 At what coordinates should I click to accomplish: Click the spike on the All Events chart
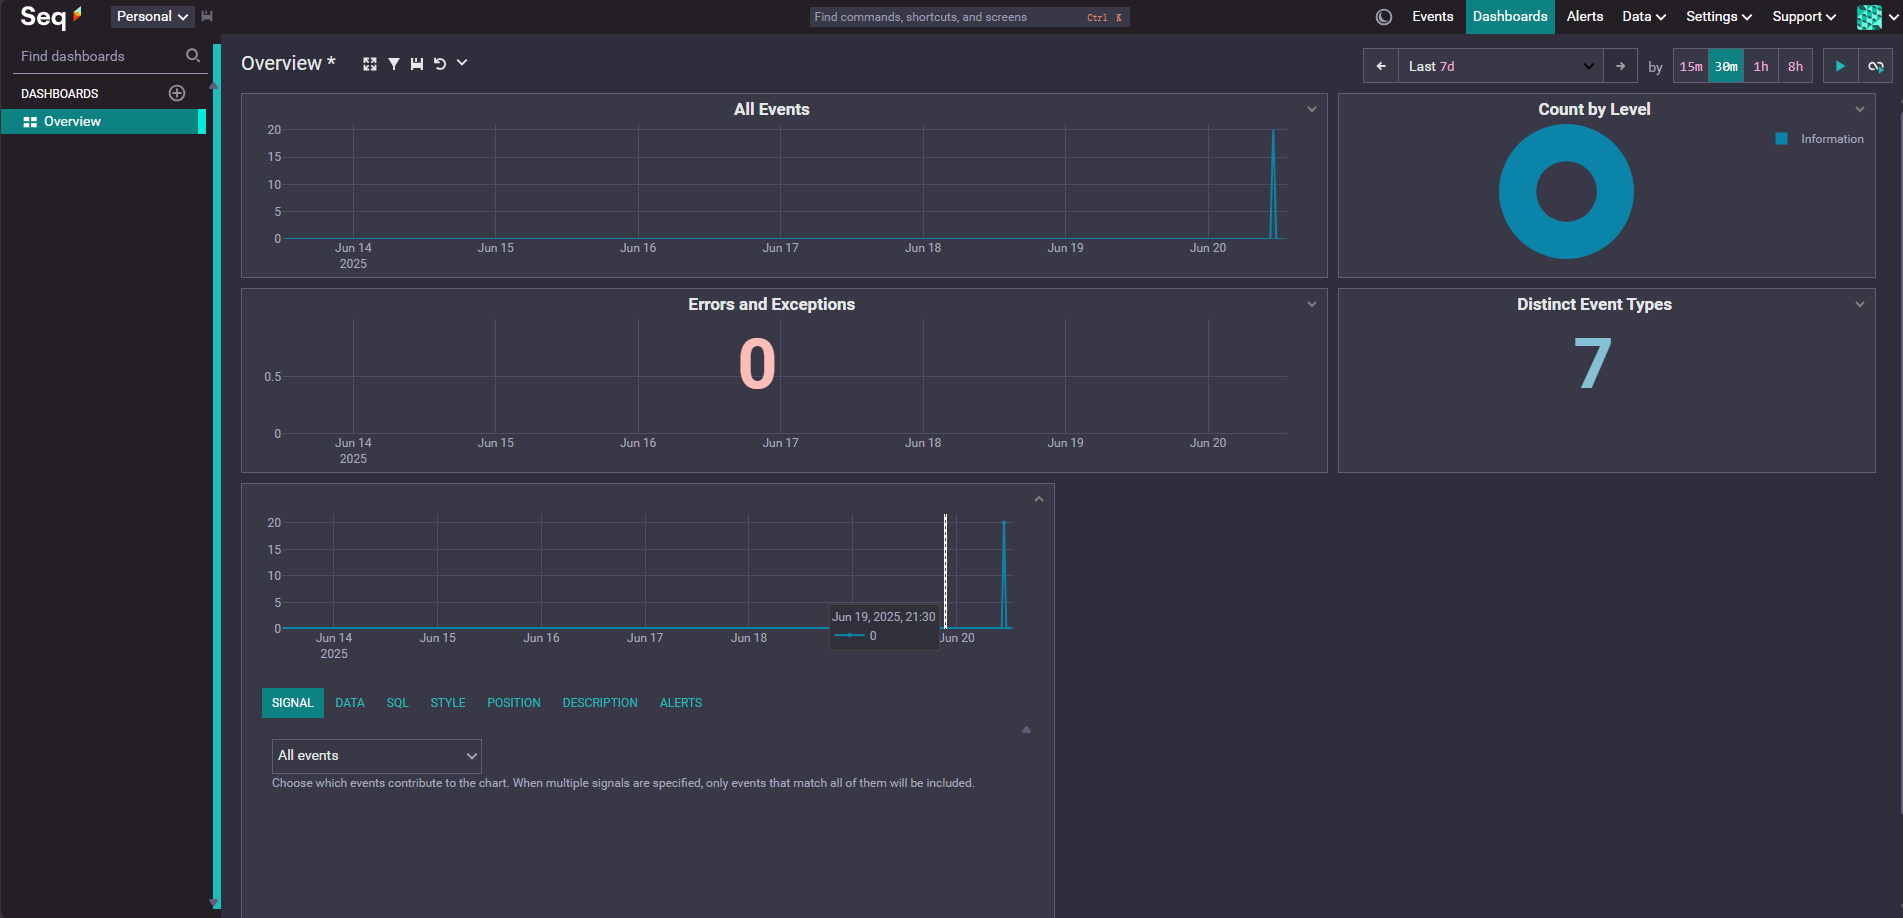point(1273,184)
